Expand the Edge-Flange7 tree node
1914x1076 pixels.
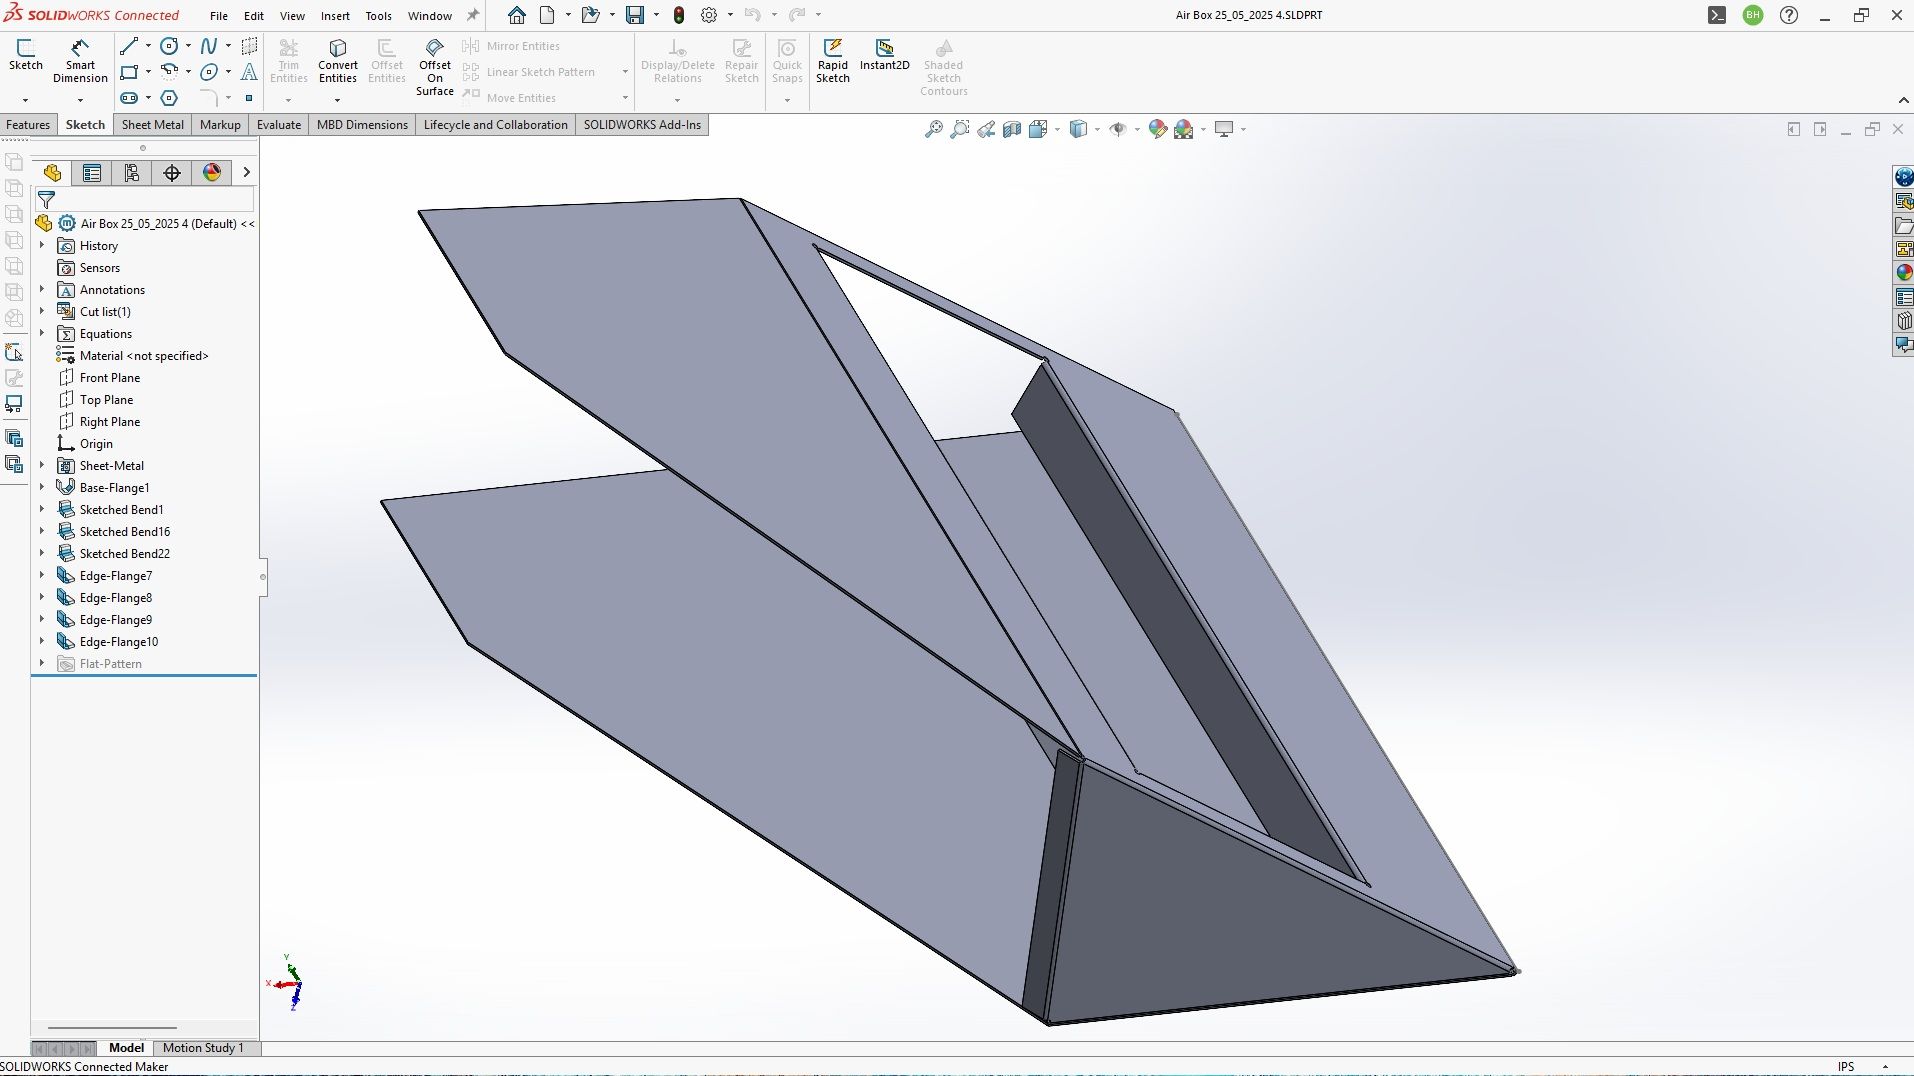[42, 576]
